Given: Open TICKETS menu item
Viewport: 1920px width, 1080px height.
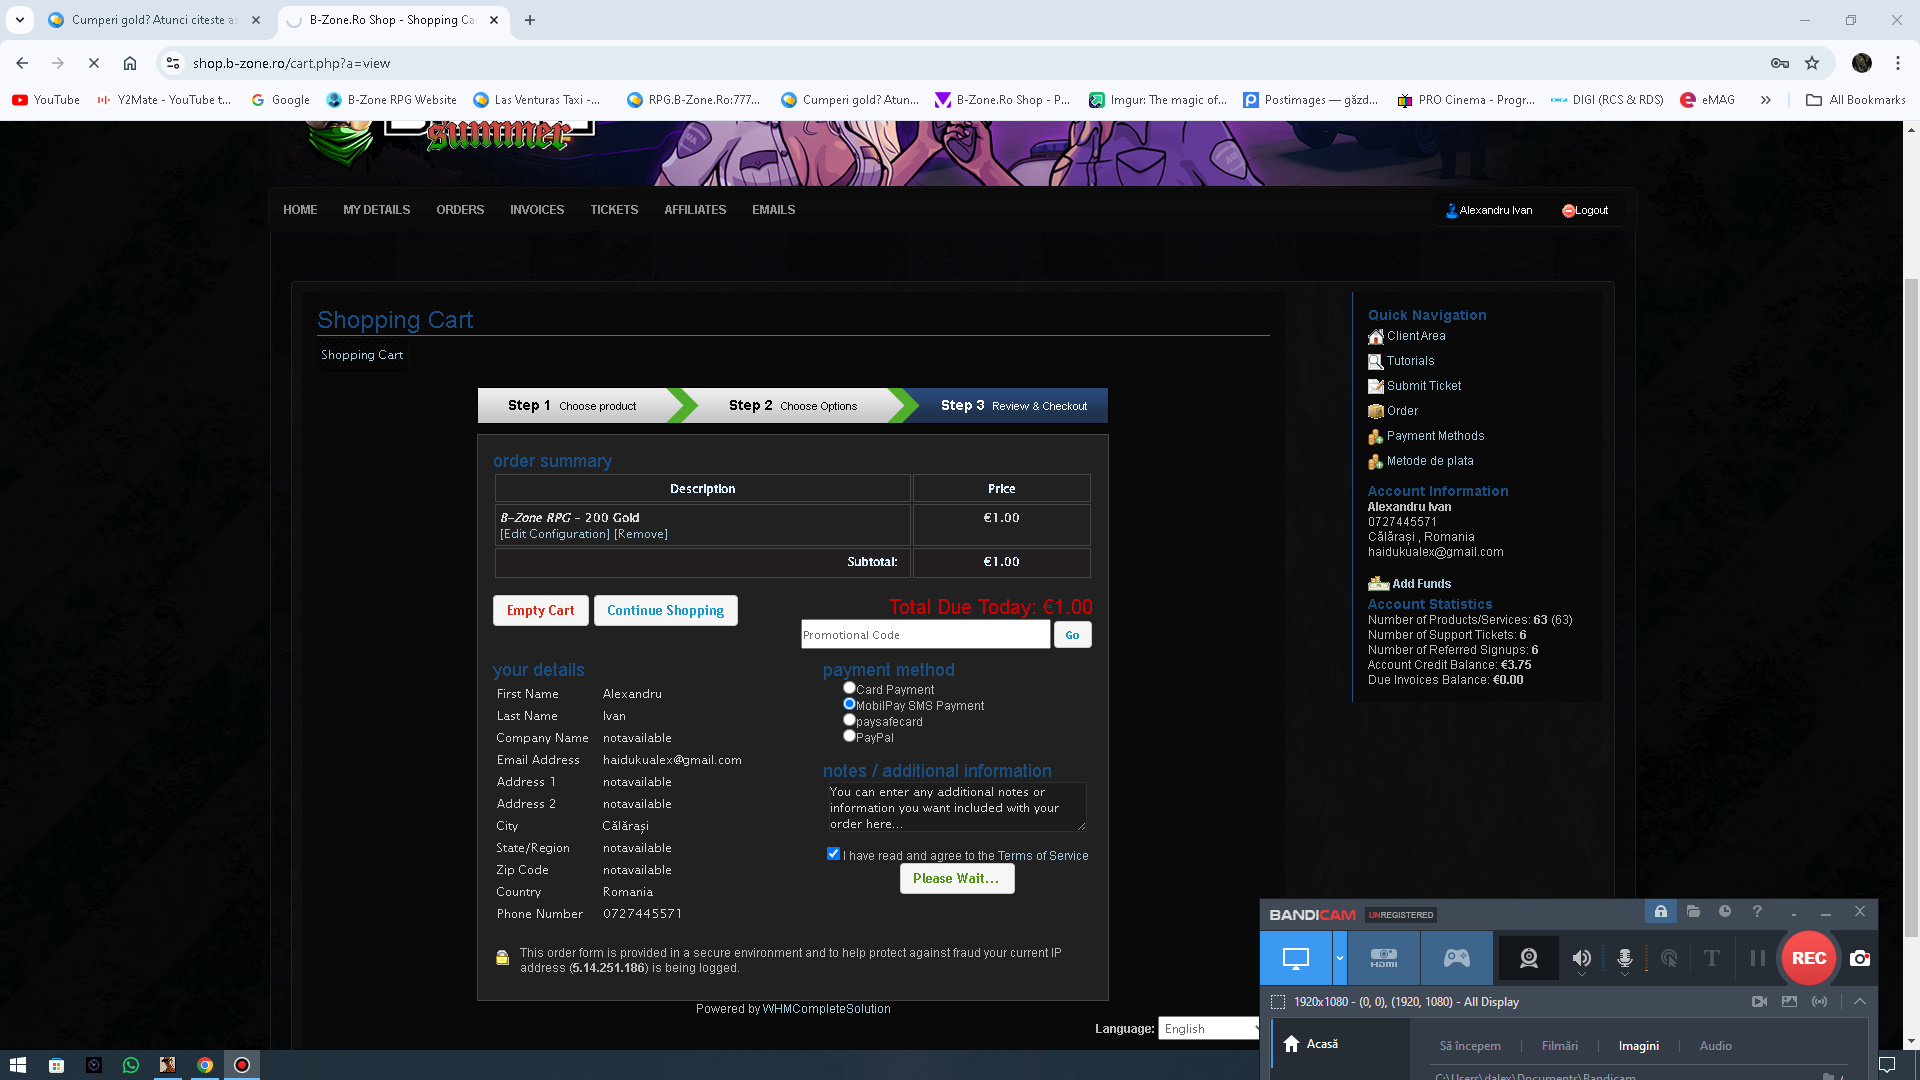Looking at the screenshot, I should 614,210.
